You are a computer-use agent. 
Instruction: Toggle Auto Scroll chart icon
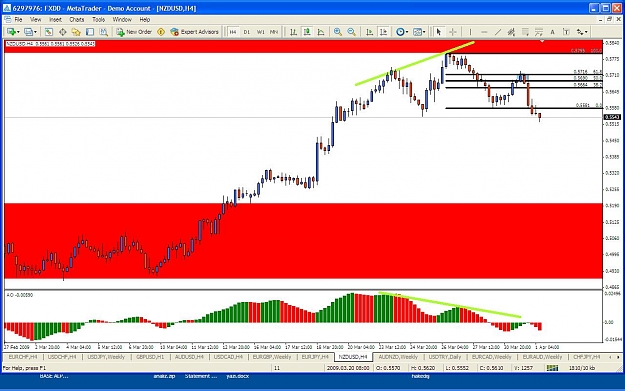369,32
